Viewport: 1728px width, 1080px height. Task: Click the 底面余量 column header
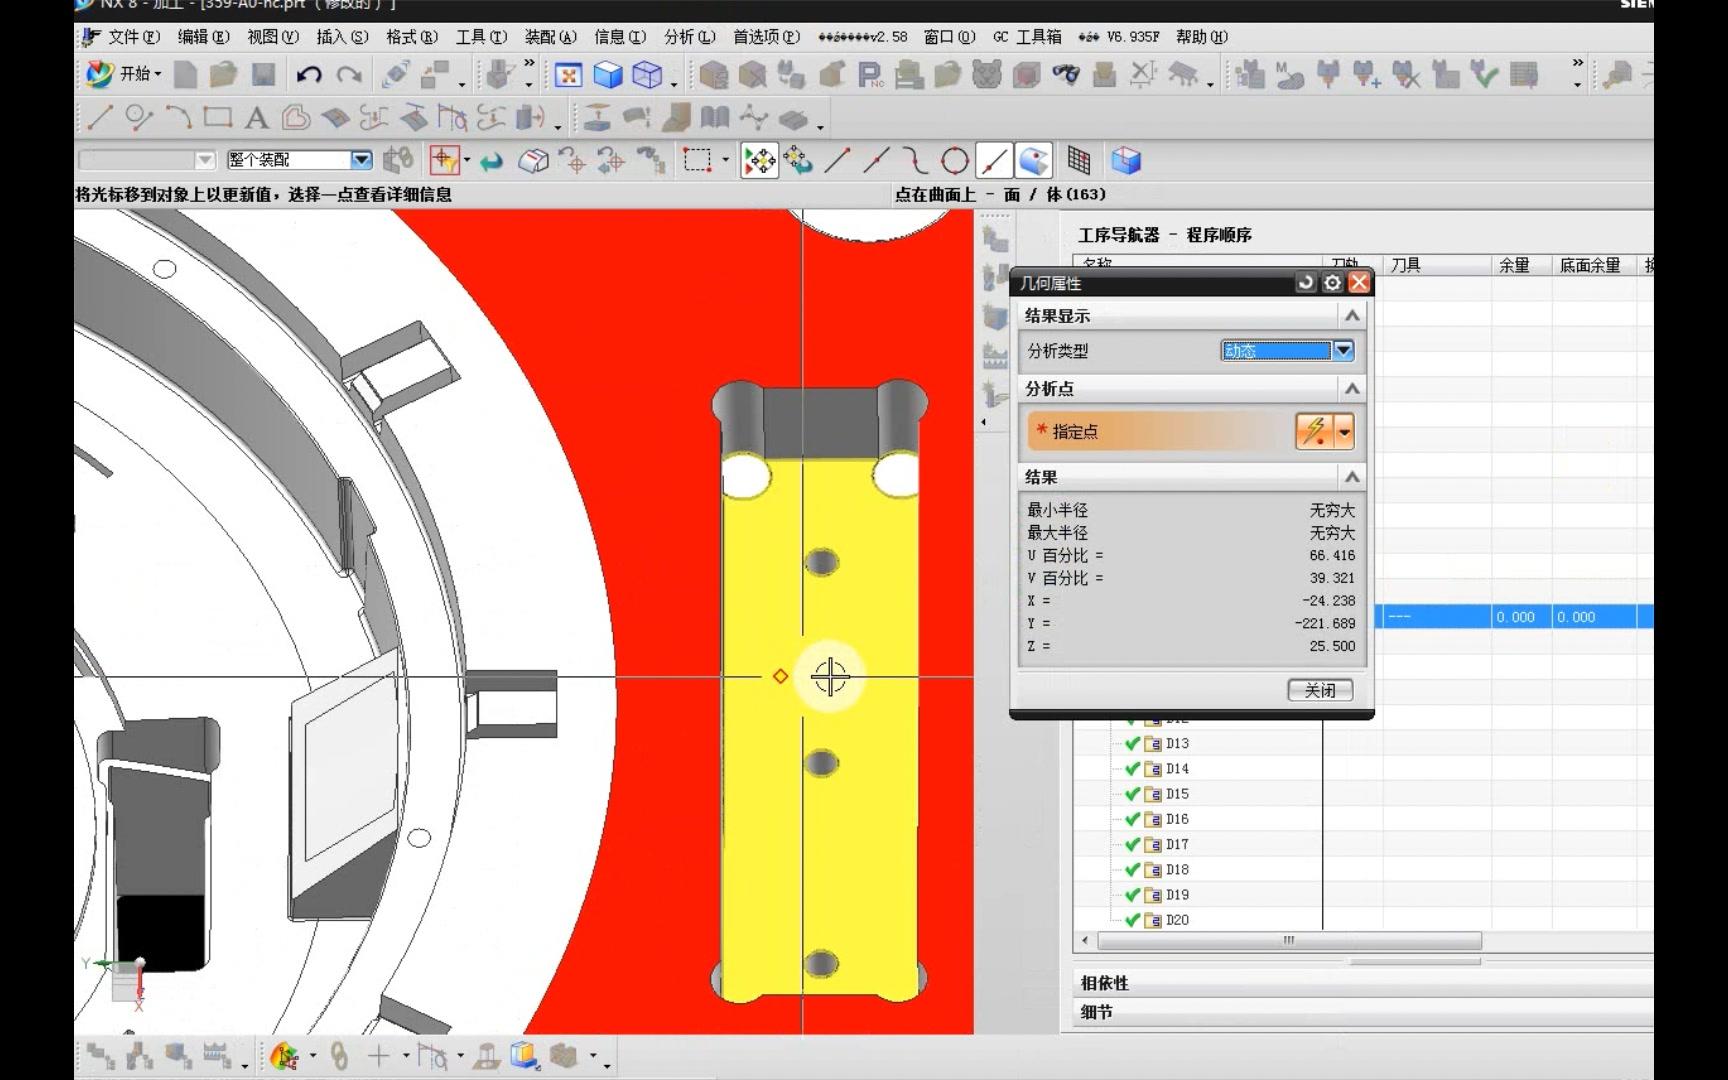(x=1595, y=265)
